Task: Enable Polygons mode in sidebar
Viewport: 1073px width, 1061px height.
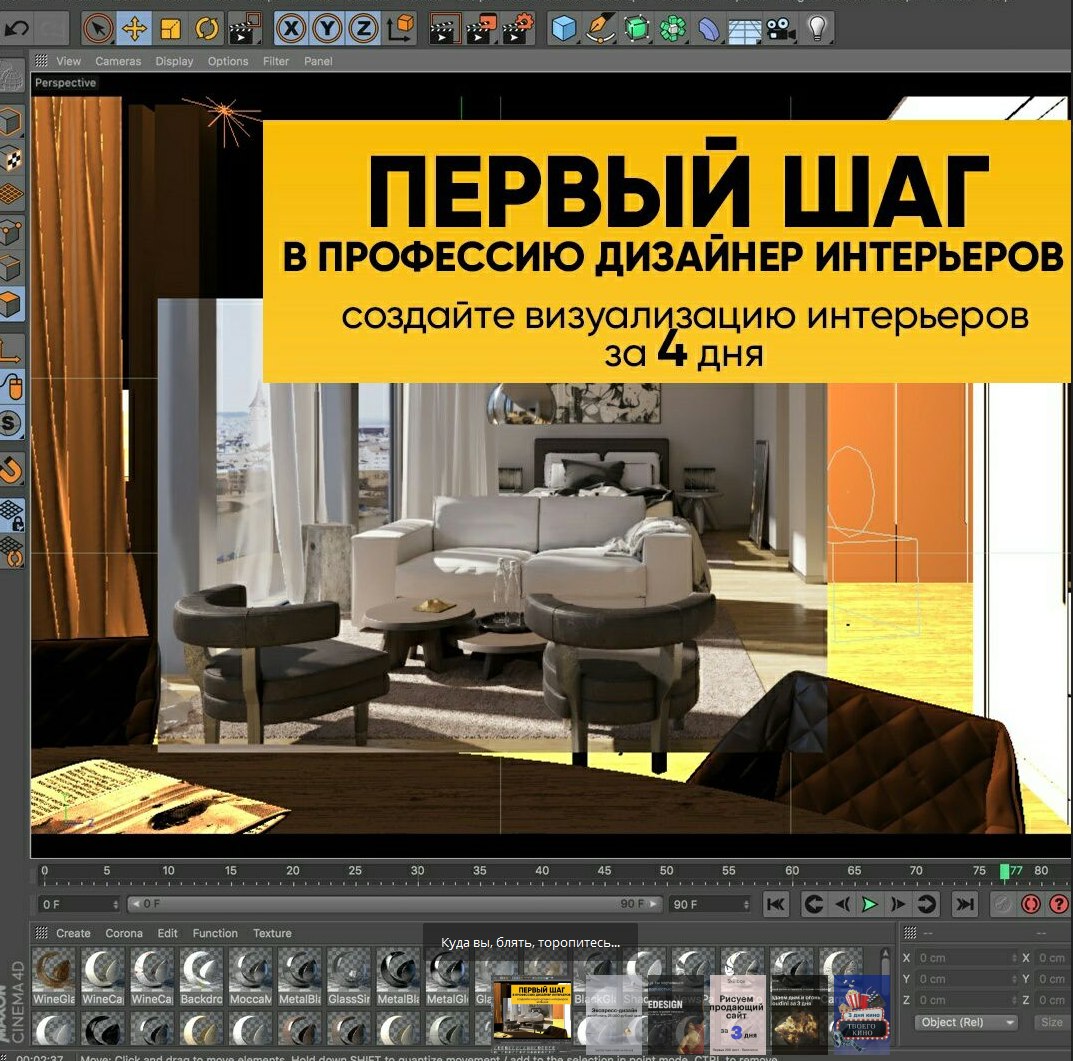Action: [x=12, y=304]
